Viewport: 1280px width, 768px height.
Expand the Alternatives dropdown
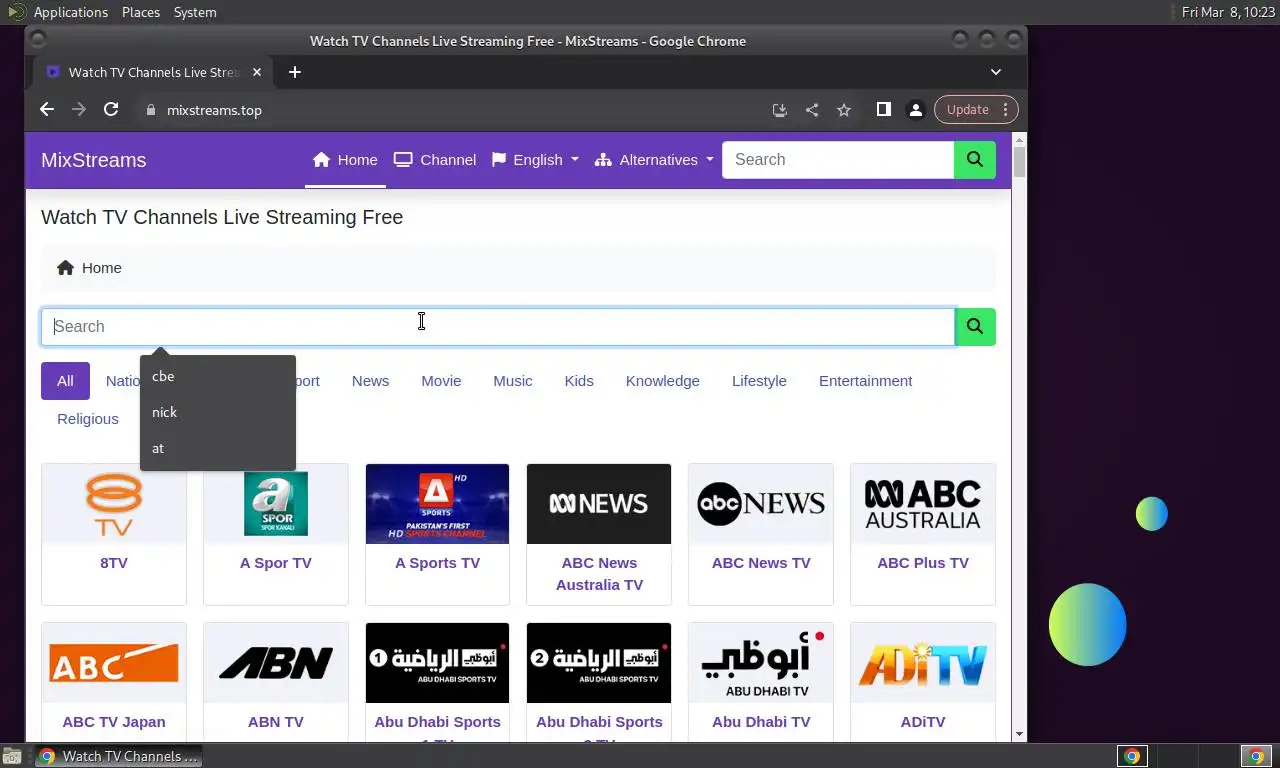654,160
